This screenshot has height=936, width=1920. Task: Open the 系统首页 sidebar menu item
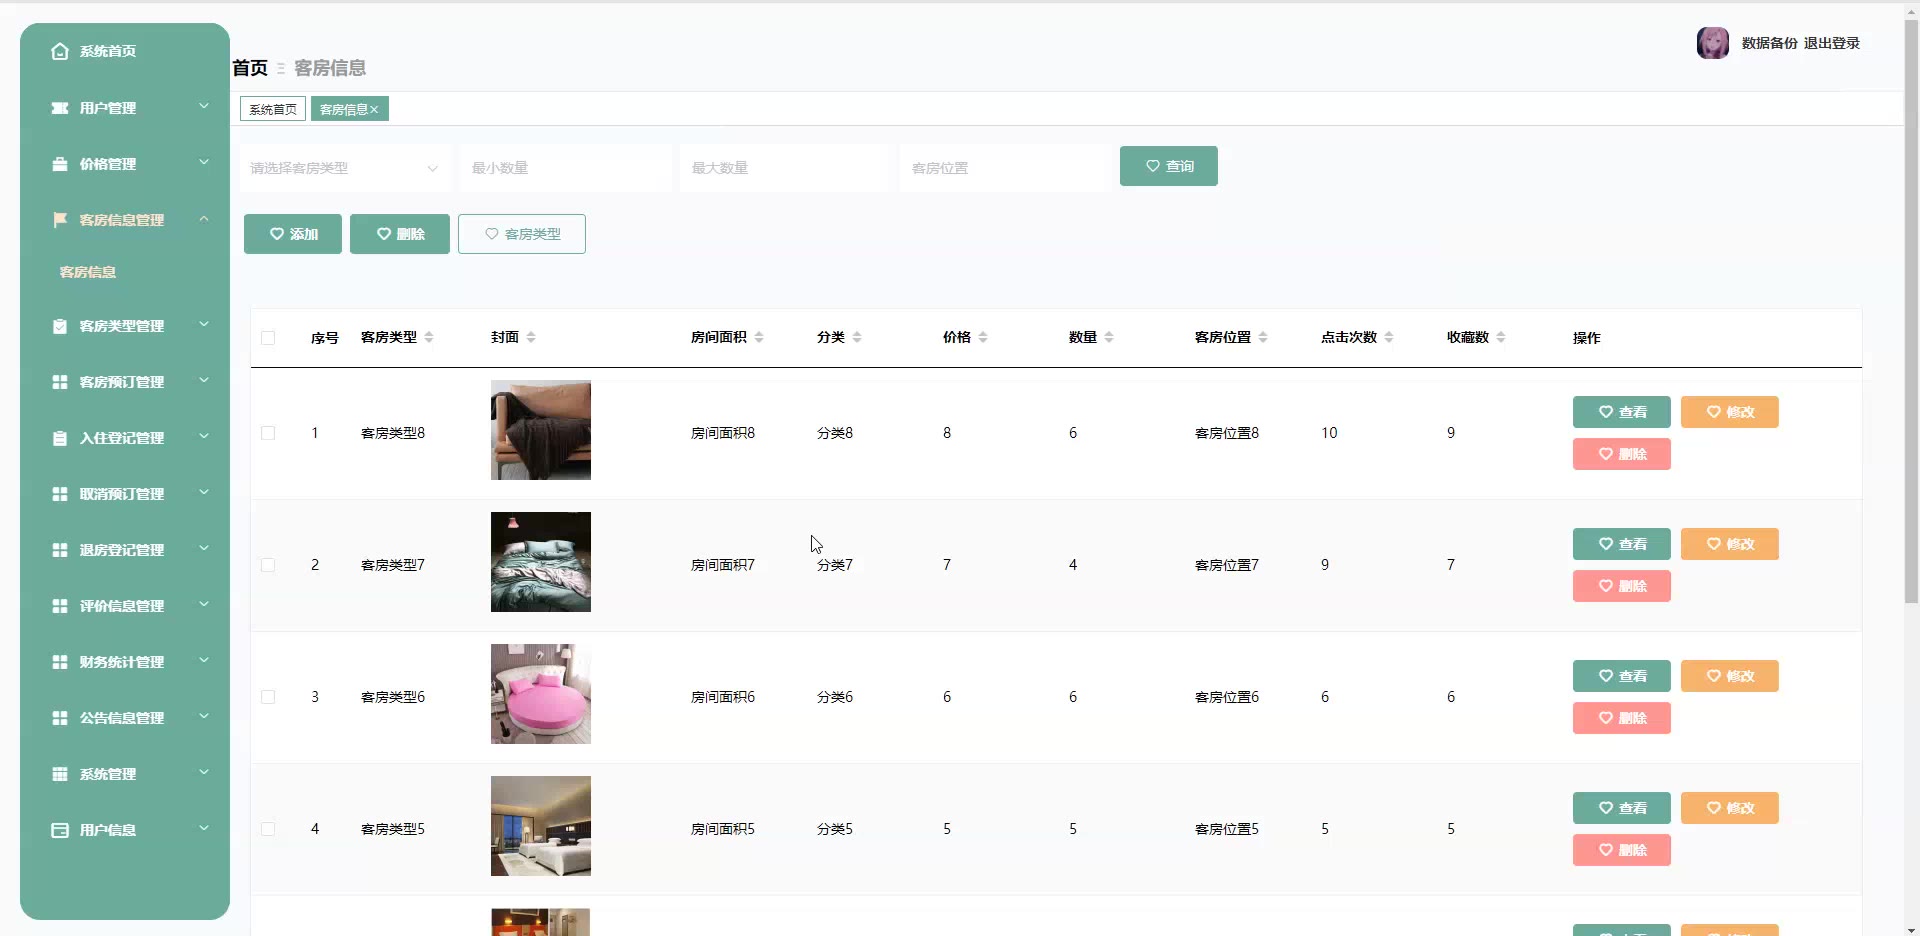click(125, 51)
